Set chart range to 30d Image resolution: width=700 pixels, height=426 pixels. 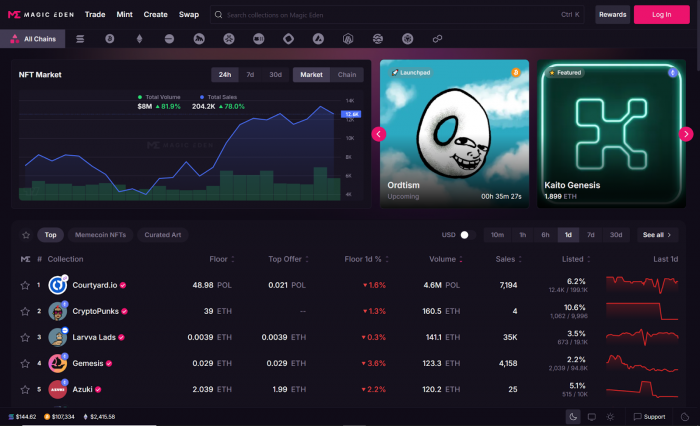[x=275, y=75]
